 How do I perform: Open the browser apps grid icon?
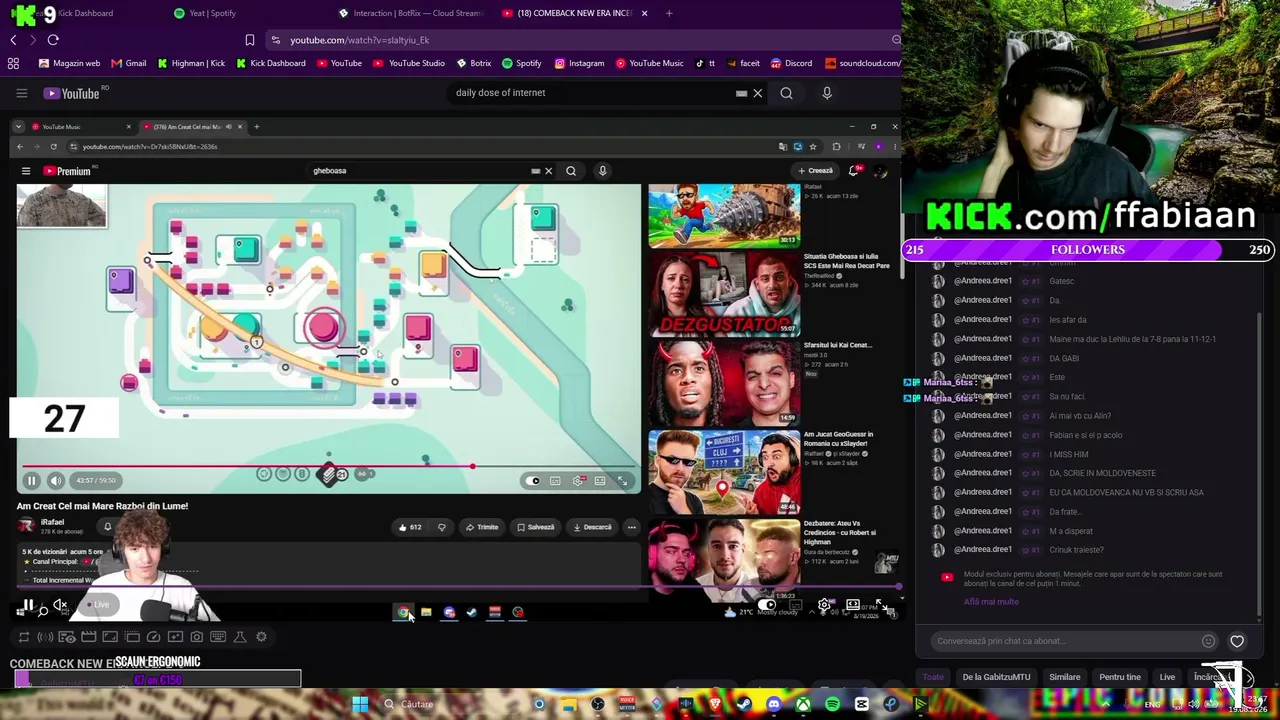13,63
